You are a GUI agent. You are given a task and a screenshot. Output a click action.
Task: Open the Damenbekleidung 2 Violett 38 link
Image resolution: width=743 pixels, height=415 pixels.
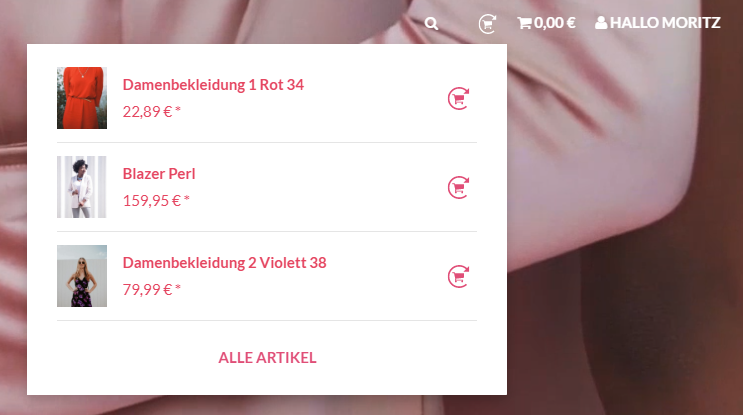[225, 263]
